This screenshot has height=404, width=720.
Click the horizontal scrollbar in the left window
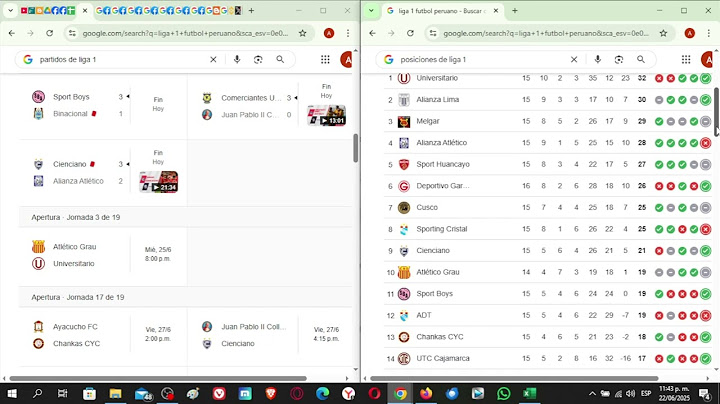[x=158, y=378]
